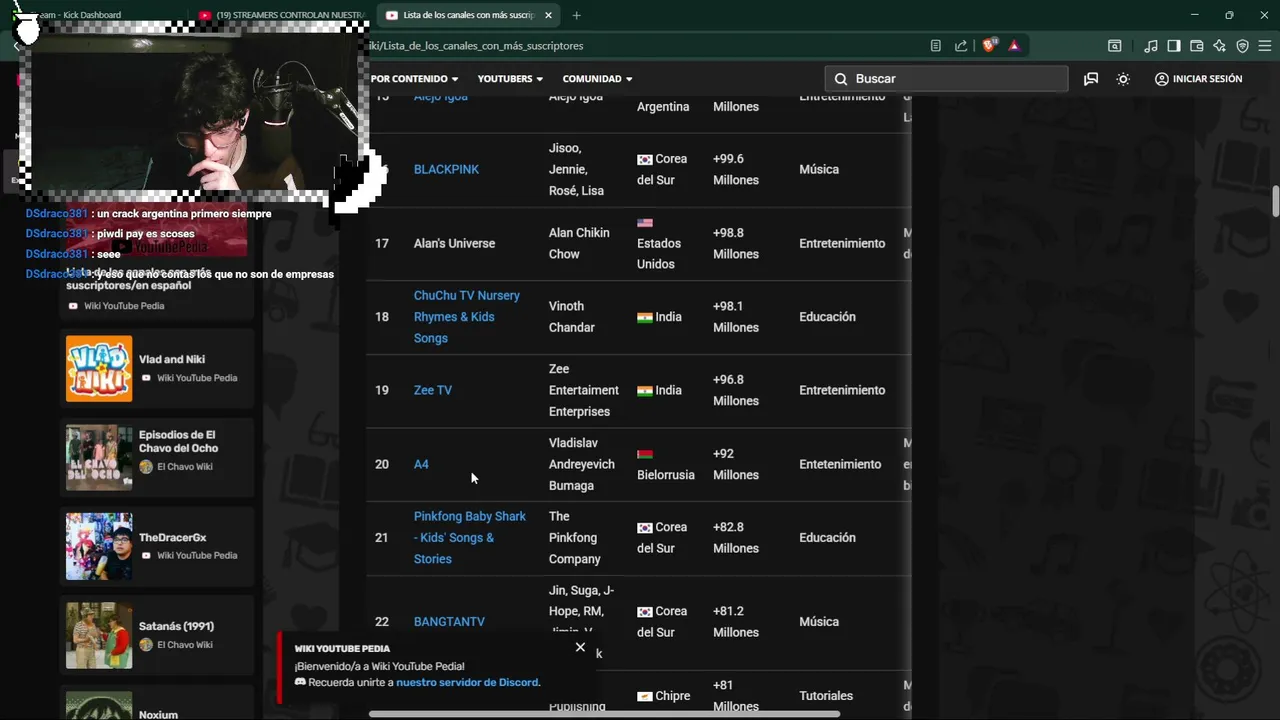
Task: Click India flag in Zee TV row
Action: tap(645, 391)
